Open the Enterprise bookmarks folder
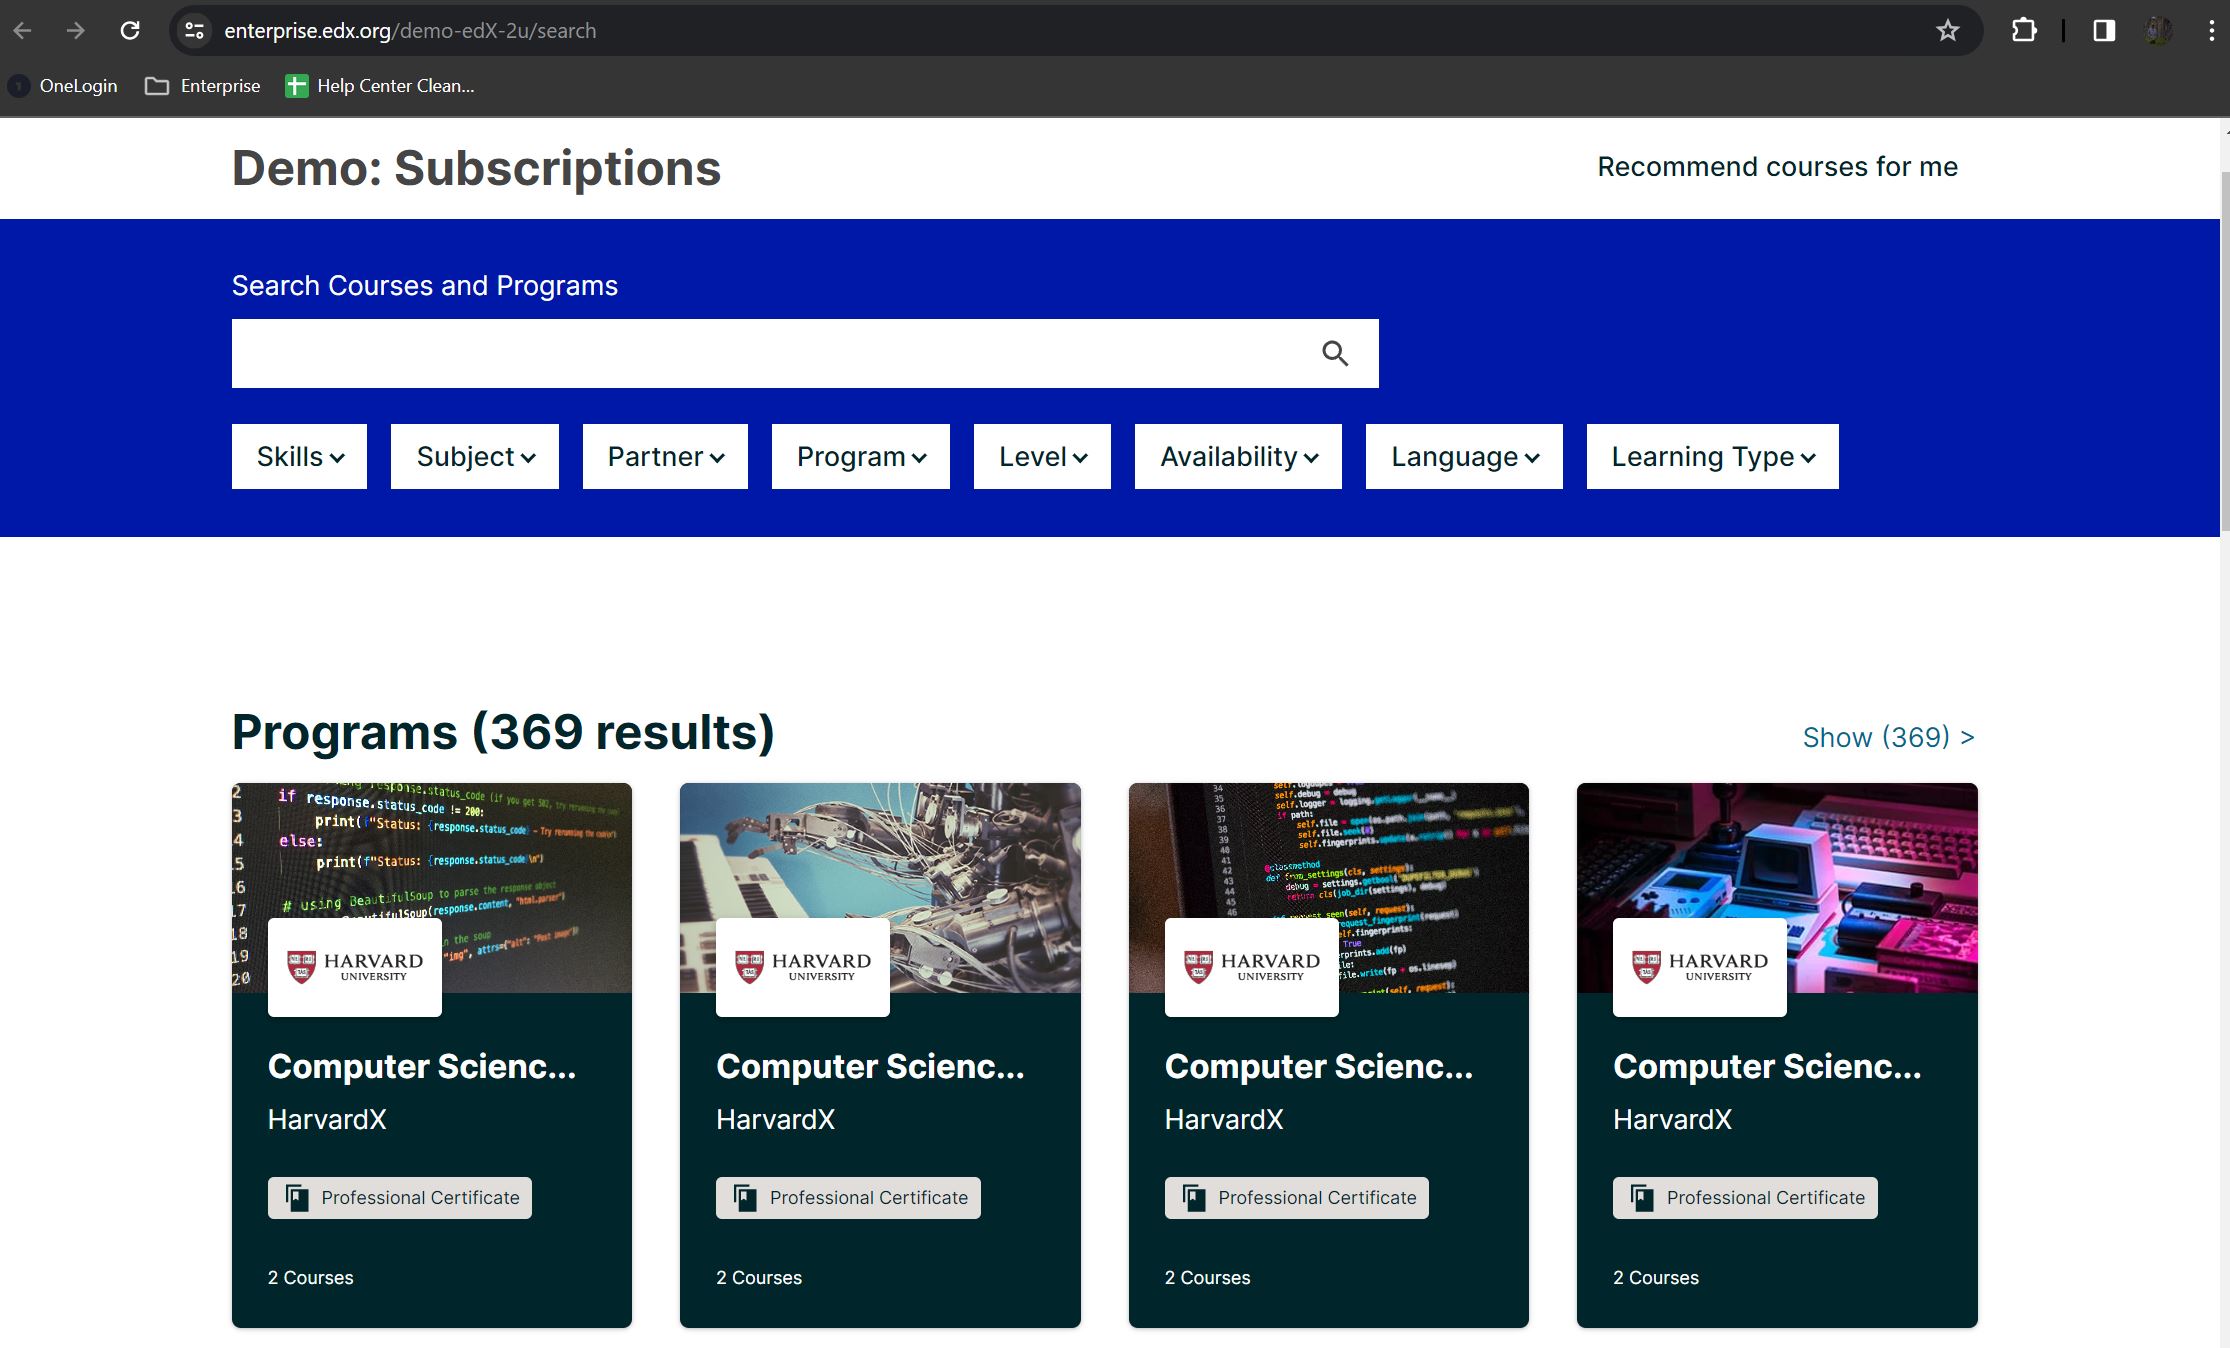2230x1348 pixels. point(203,86)
